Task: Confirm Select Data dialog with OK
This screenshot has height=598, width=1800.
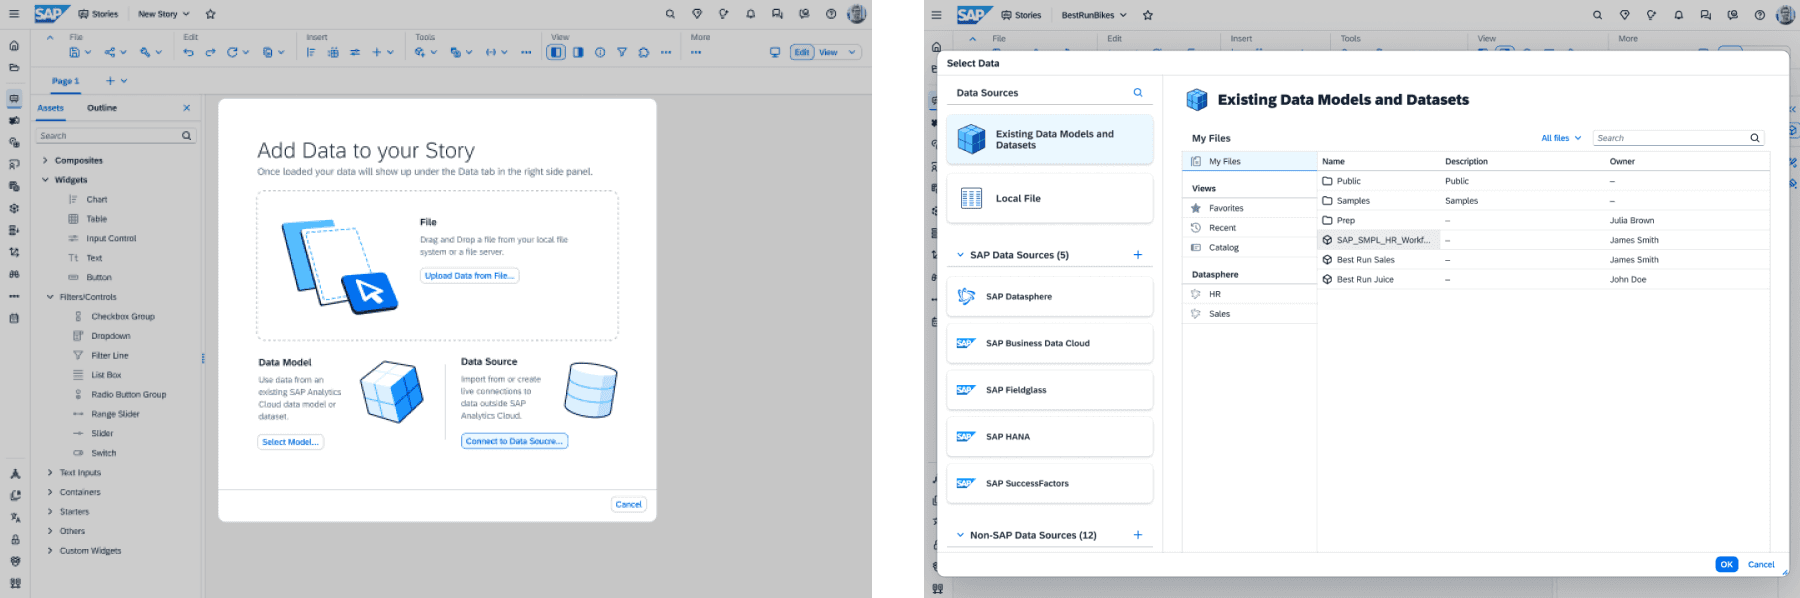Action: [x=1726, y=565]
